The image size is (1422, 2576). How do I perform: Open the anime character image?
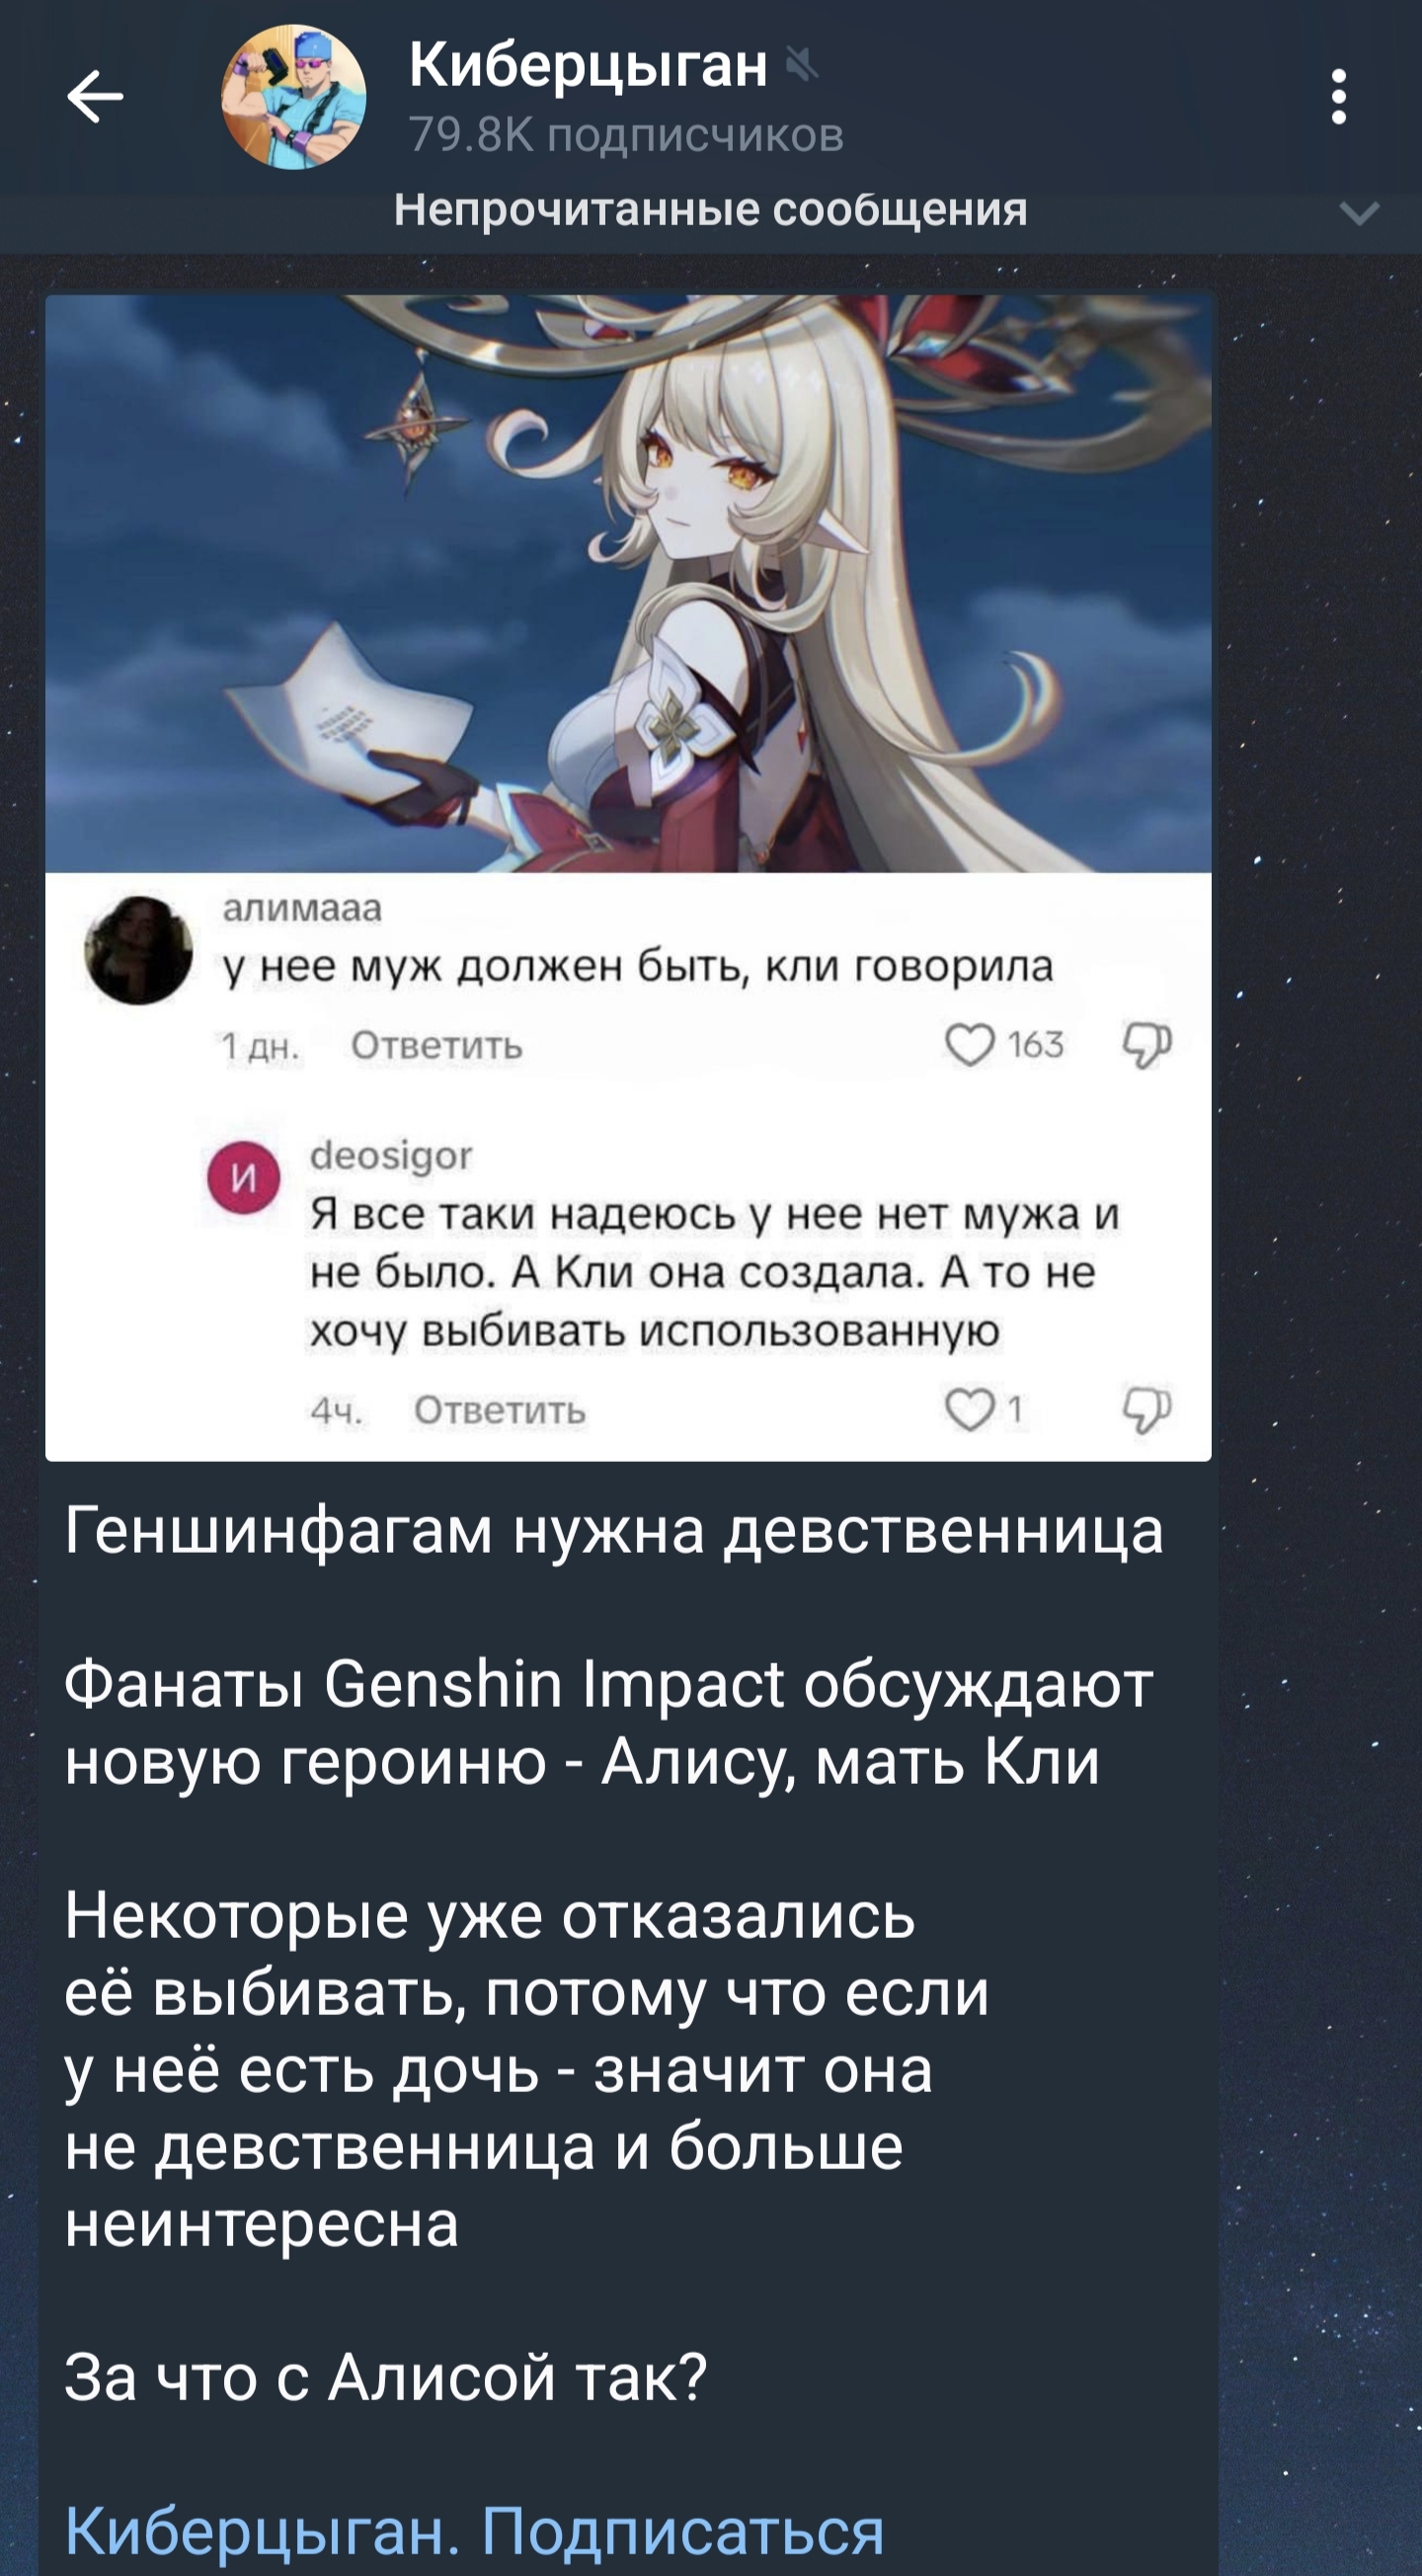pos(628,583)
